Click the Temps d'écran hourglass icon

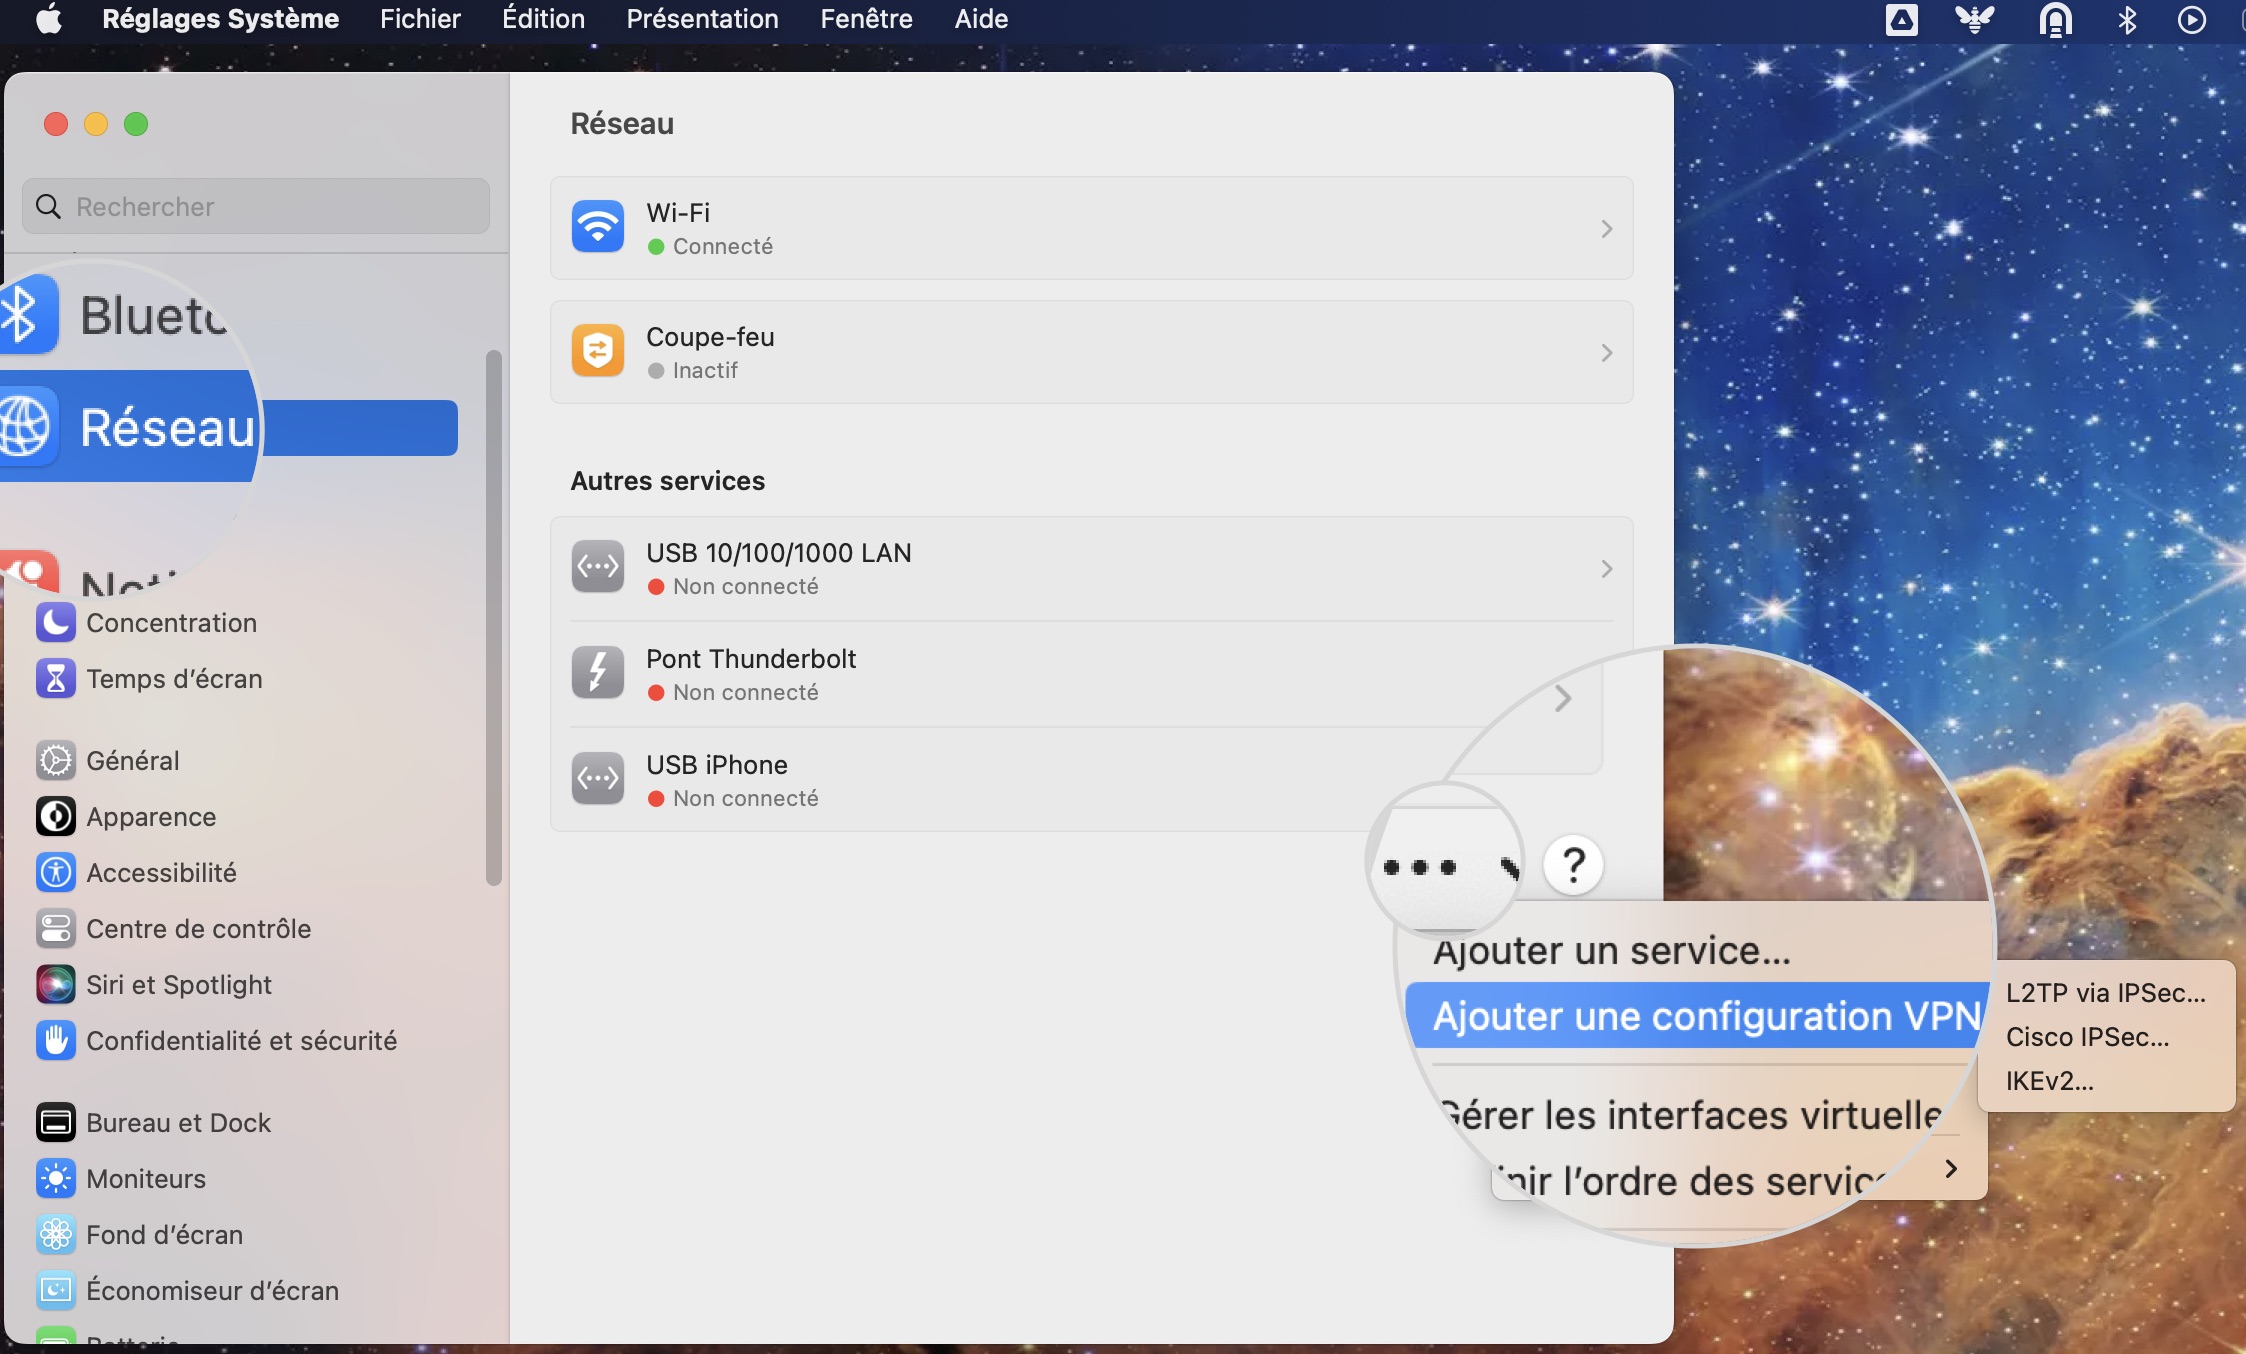pos(56,678)
